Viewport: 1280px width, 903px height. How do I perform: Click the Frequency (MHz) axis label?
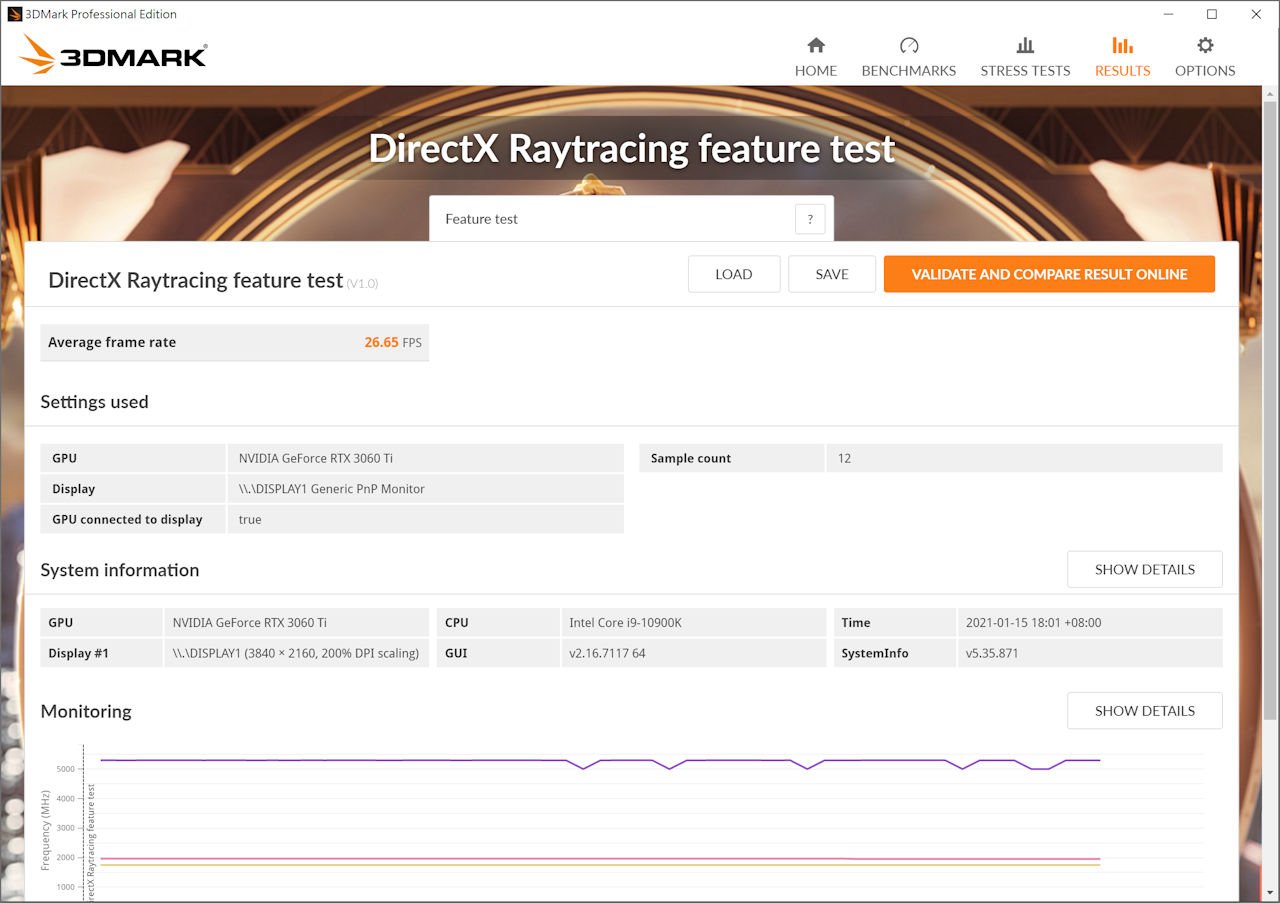coord(46,830)
